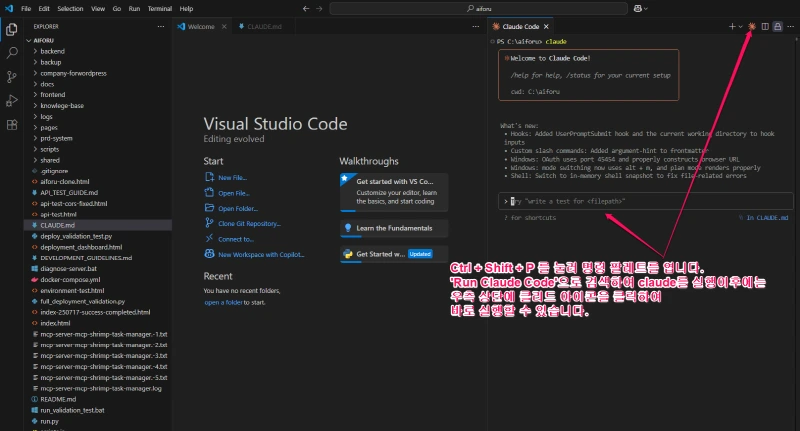Screen dimensions: 800x431
Task: Click the Connect to... link
Action: coord(236,239)
